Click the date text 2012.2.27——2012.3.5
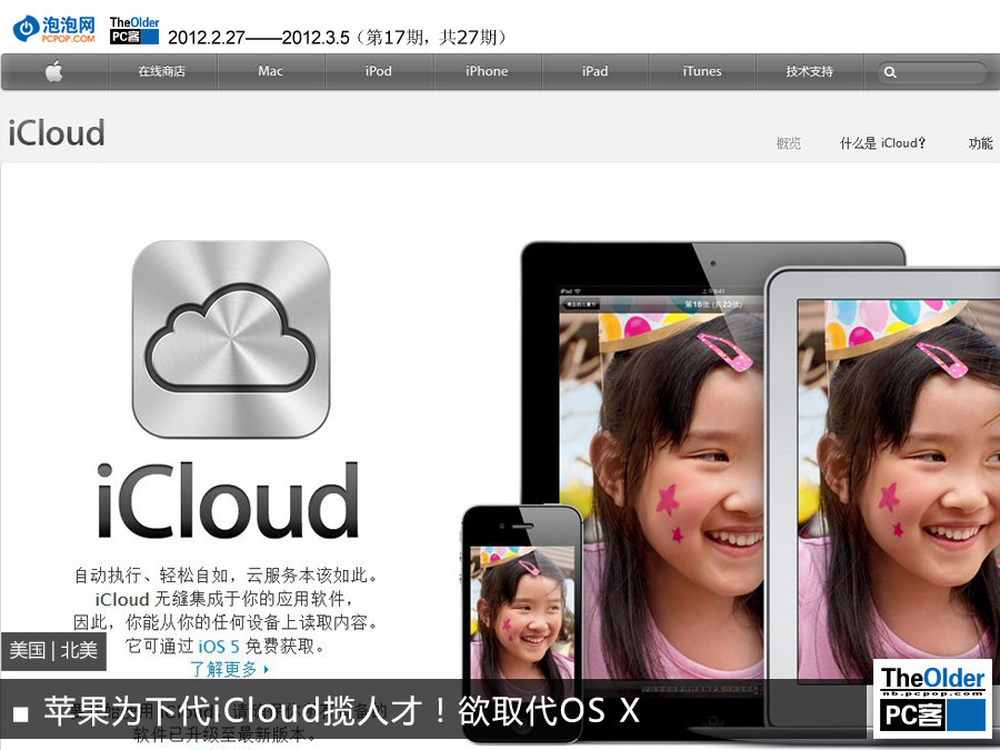The image size is (1000, 750). tap(259, 38)
